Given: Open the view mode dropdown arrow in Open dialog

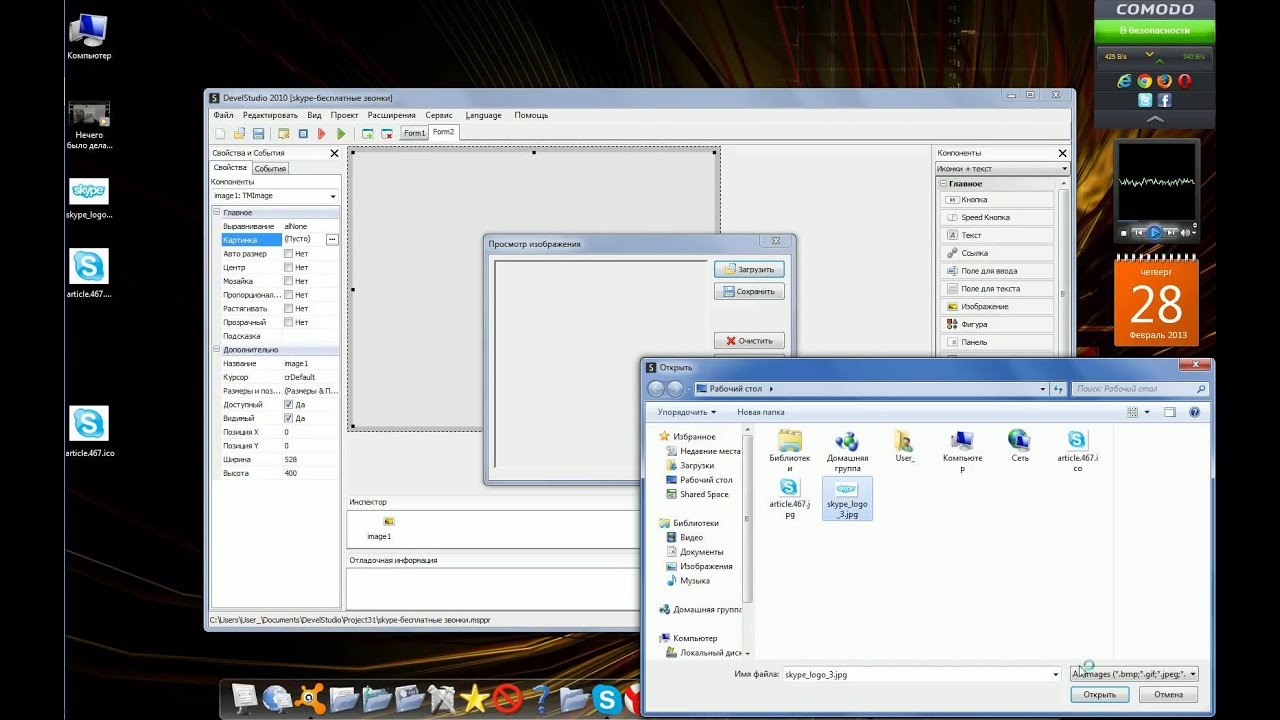Looking at the screenshot, I should pos(1147,412).
